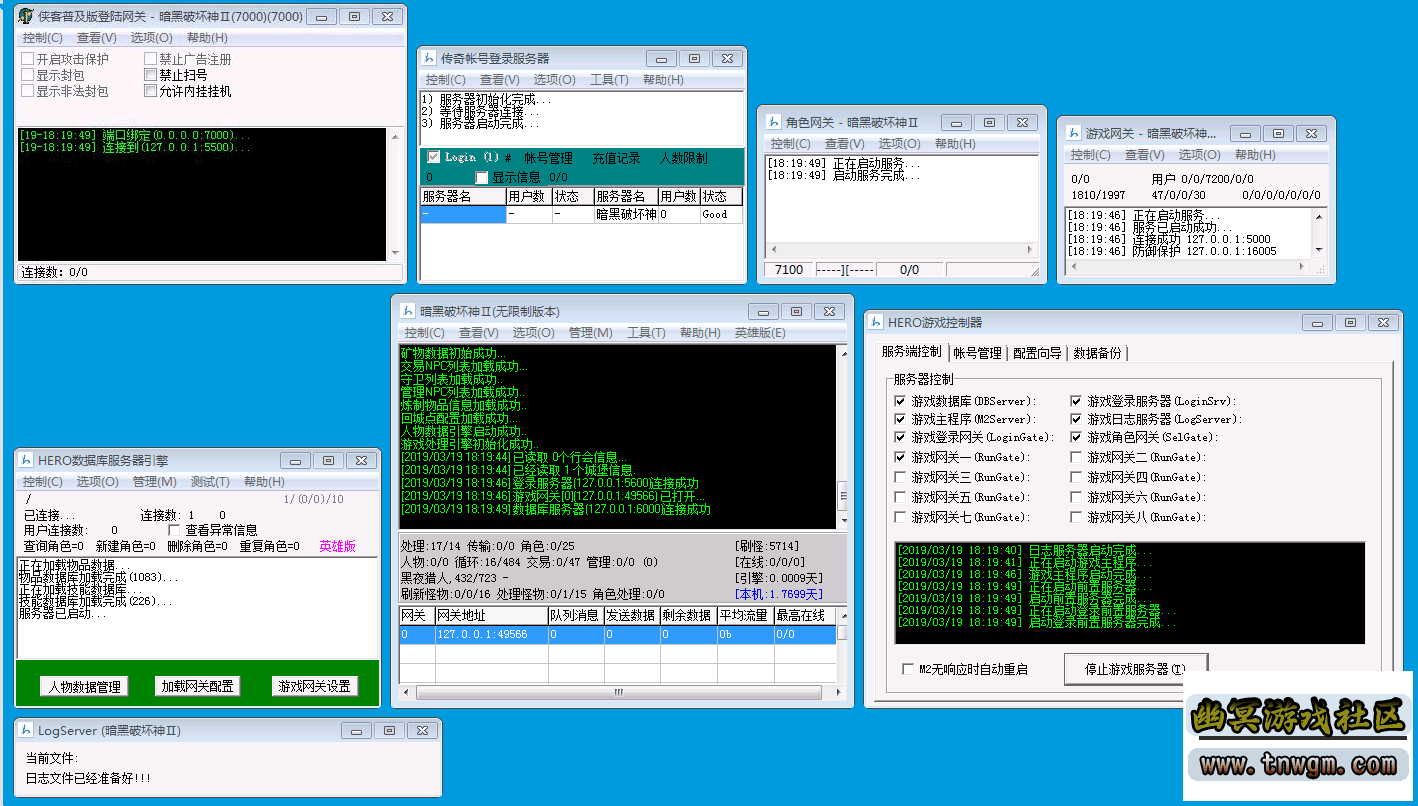The image size is (1418, 806).
Task: Click 平均流量 column header
Action: pos(745,615)
